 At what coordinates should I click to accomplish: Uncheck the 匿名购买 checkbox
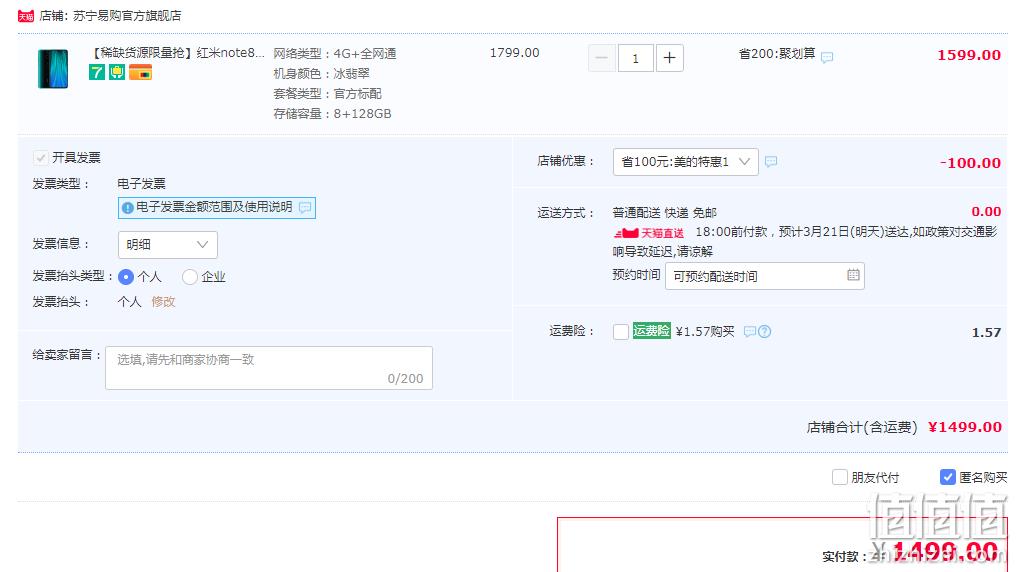947,477
